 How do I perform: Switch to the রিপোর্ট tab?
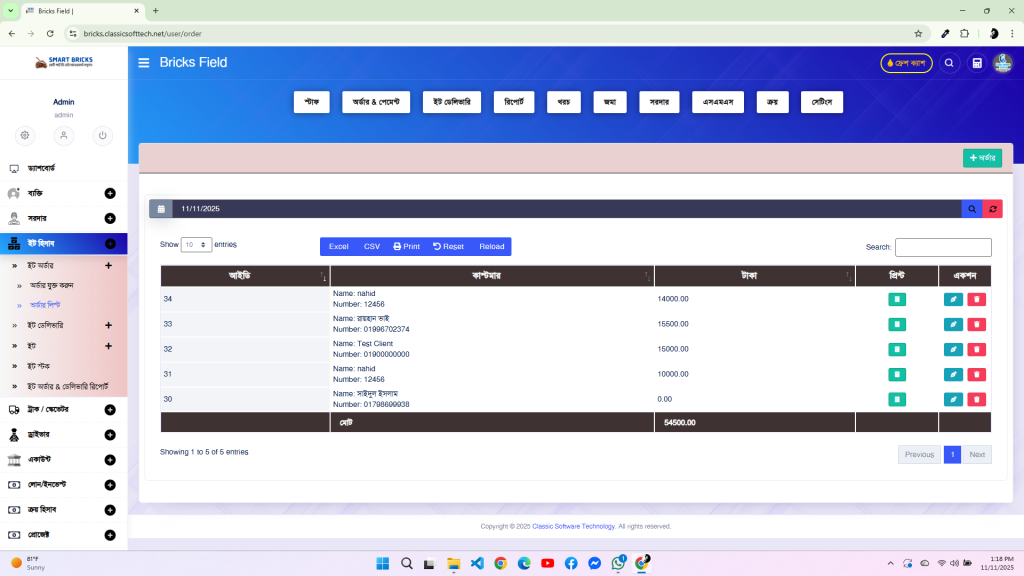513,101
